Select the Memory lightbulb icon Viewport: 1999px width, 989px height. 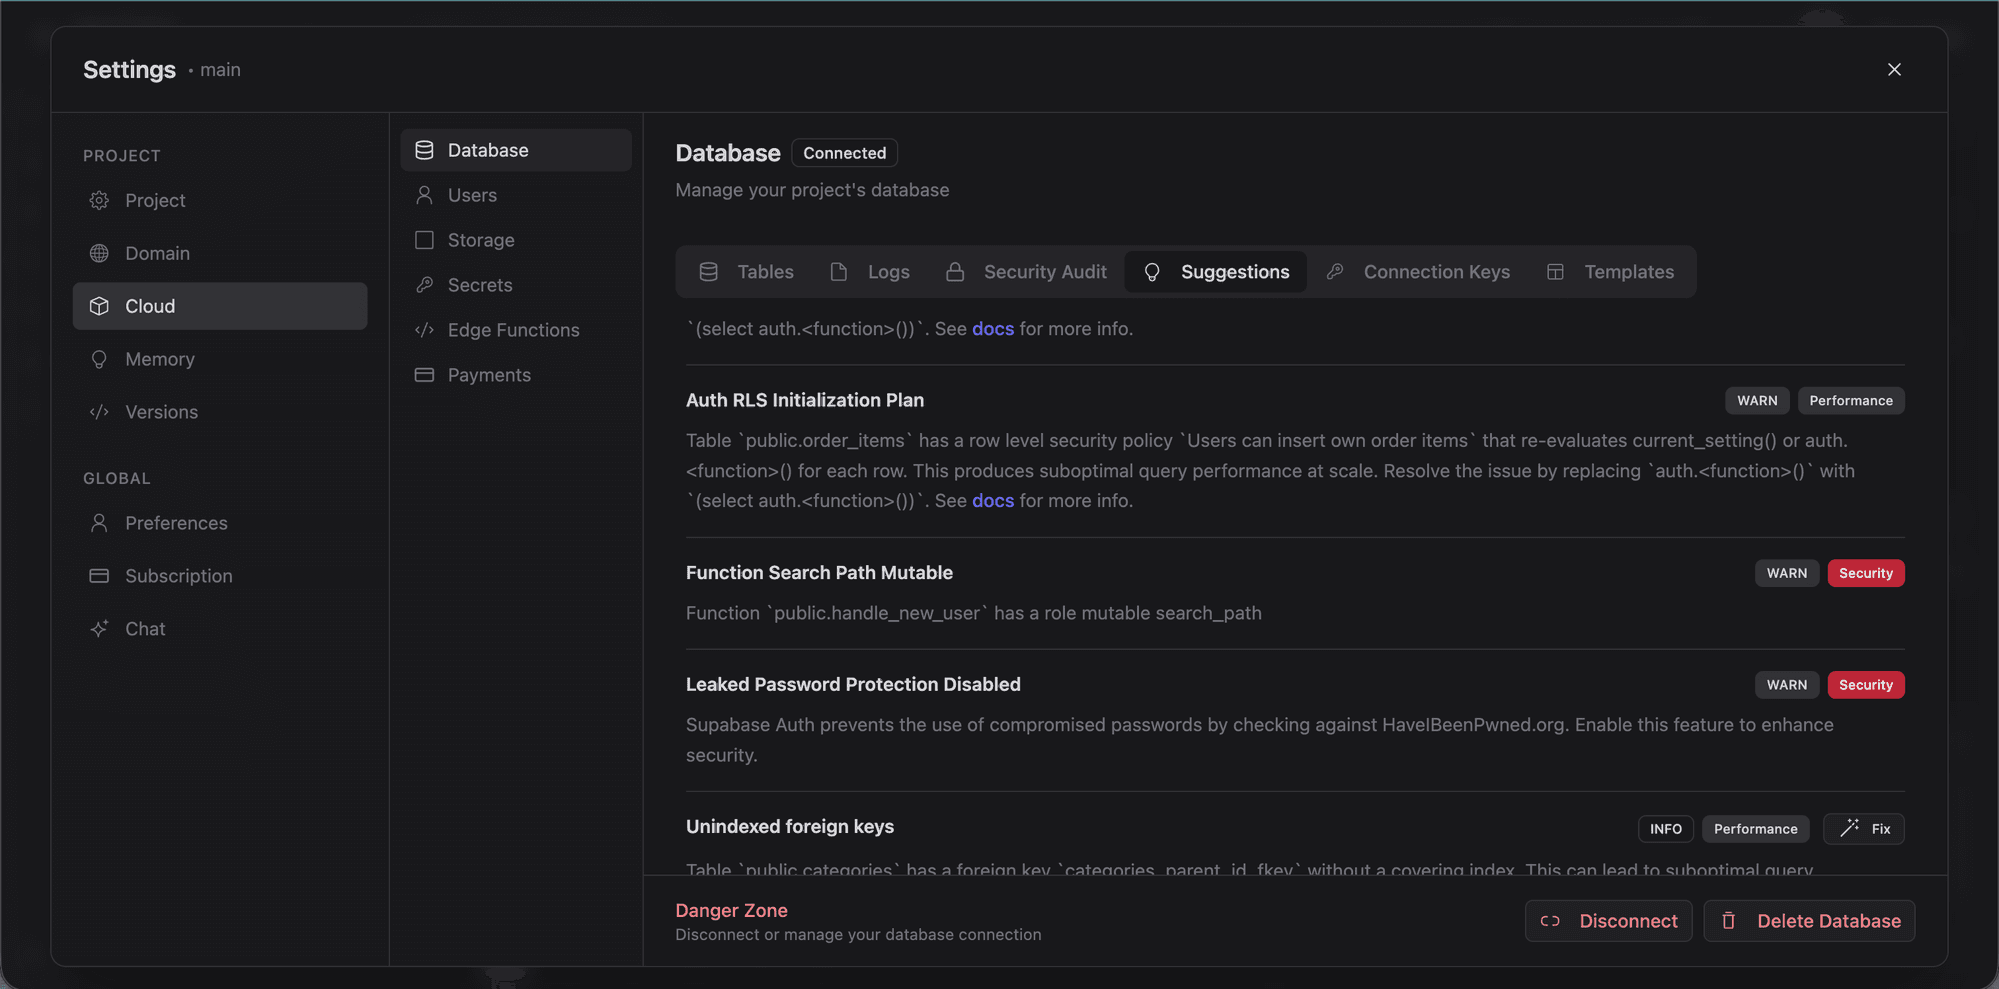coord(99,359)
